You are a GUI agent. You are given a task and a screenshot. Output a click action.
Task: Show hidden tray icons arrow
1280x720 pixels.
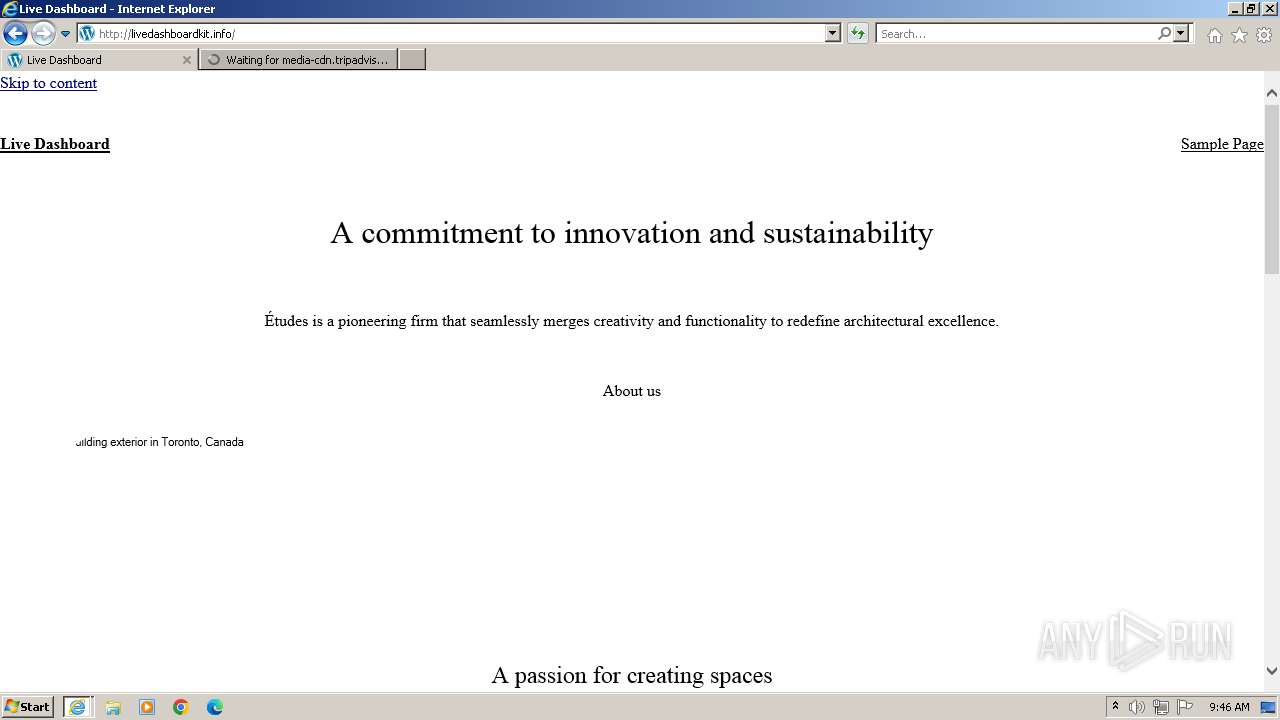coord(1115,707)
